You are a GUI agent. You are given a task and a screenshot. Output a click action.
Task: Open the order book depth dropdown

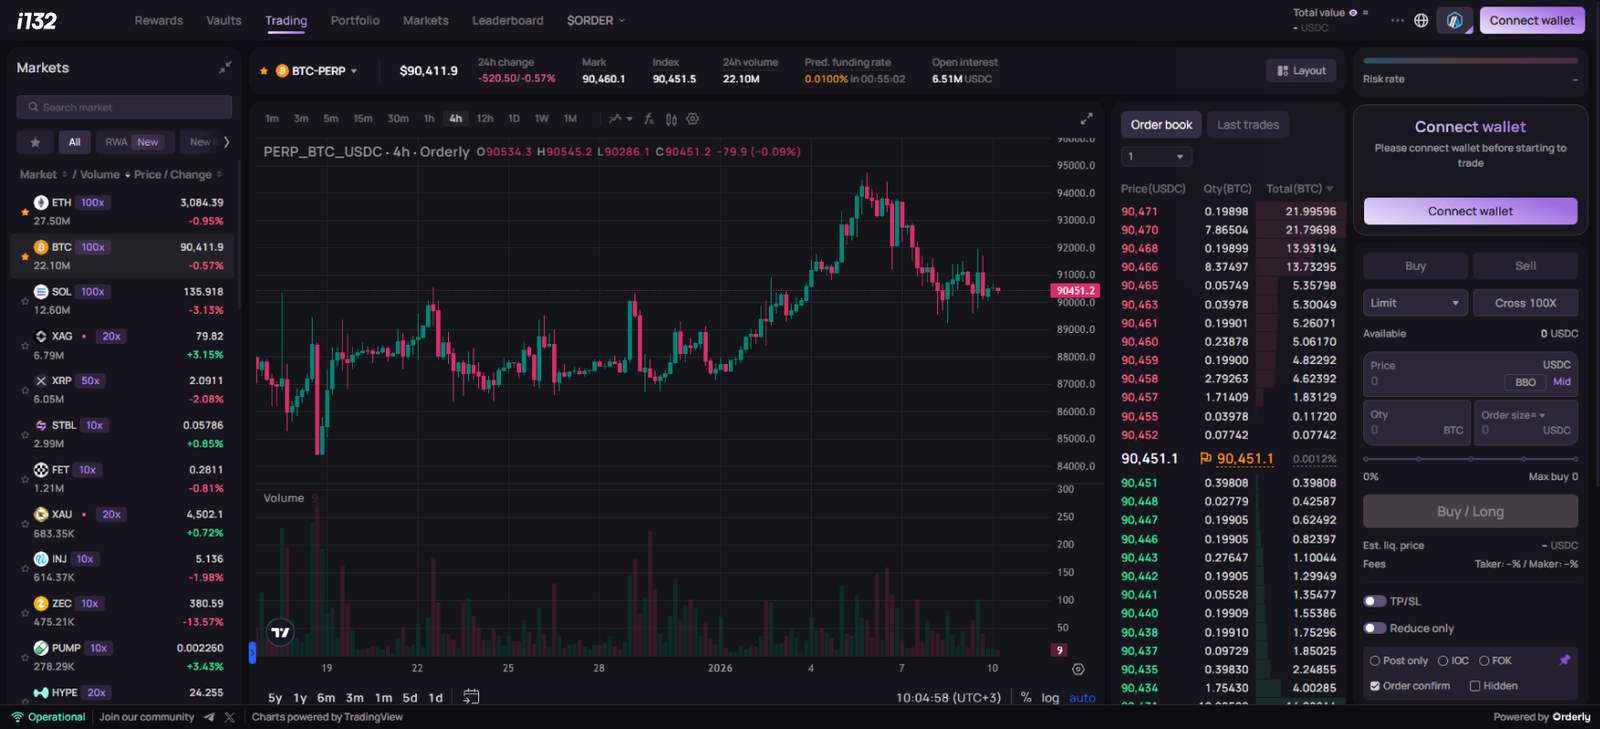click(1156, 157)
